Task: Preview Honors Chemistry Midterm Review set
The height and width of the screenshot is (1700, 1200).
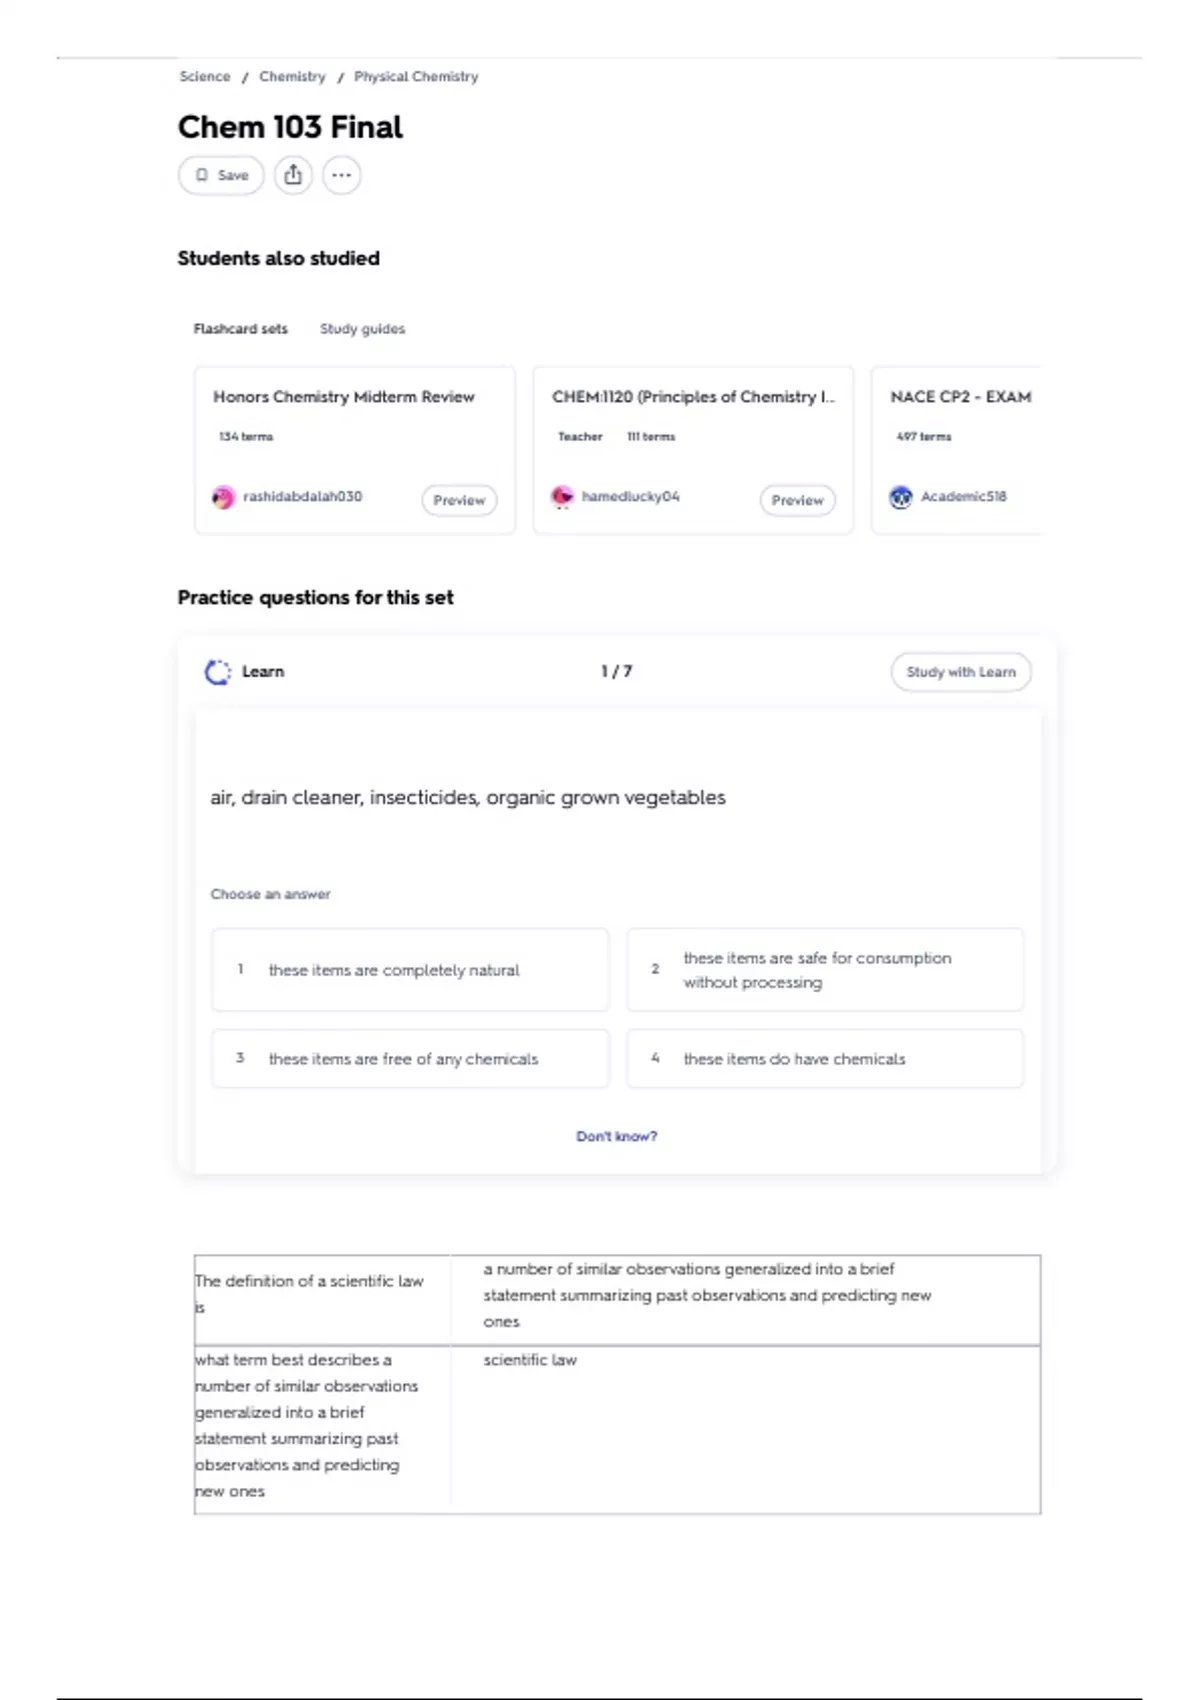Action: pyautogui.click(x=459, y=500)
